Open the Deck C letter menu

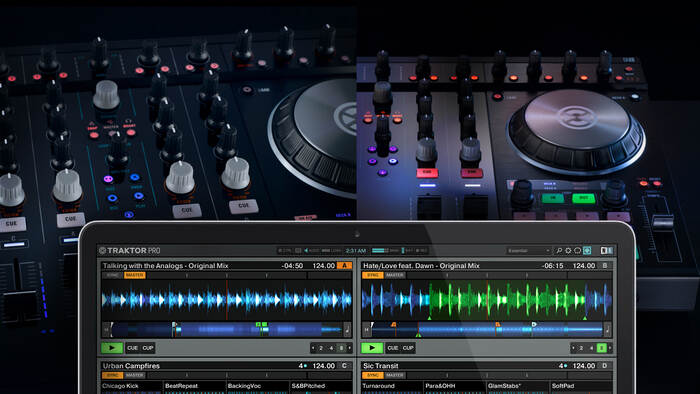pos(344,366)
